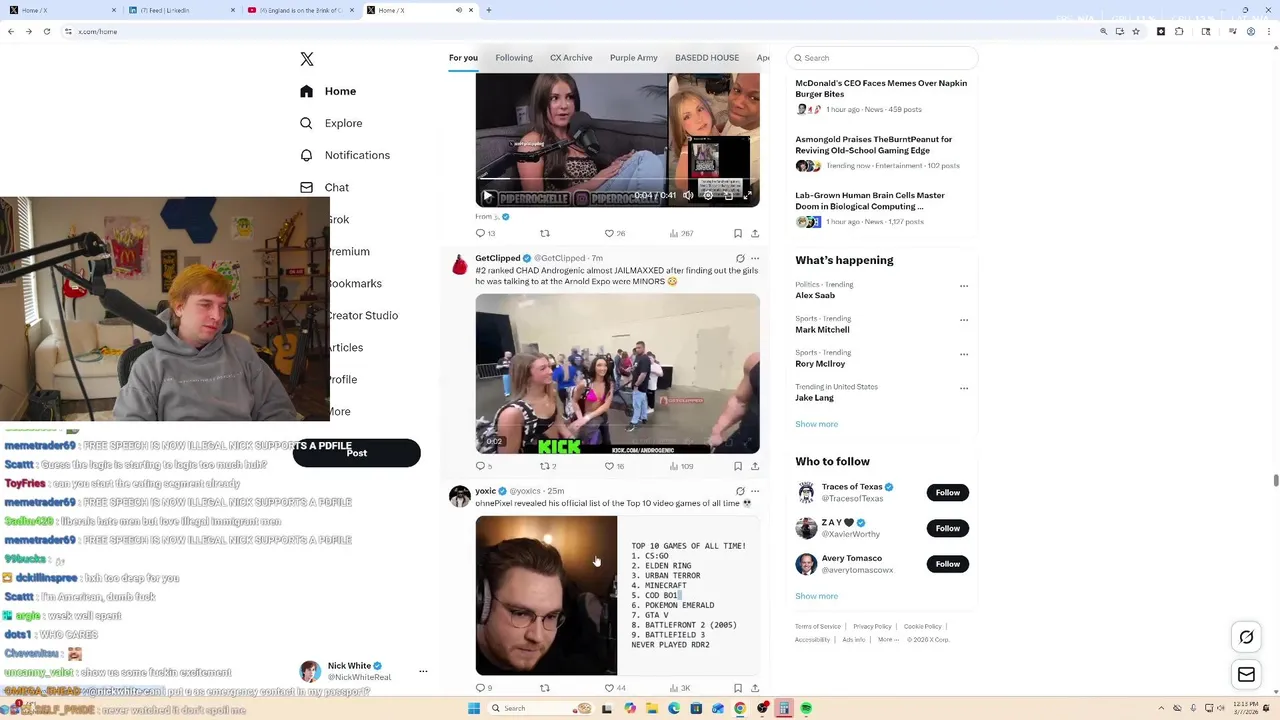Viewport: 1280px width, 720px height.
Task: Open File Explorer from the taskbar
Action: 651,708
